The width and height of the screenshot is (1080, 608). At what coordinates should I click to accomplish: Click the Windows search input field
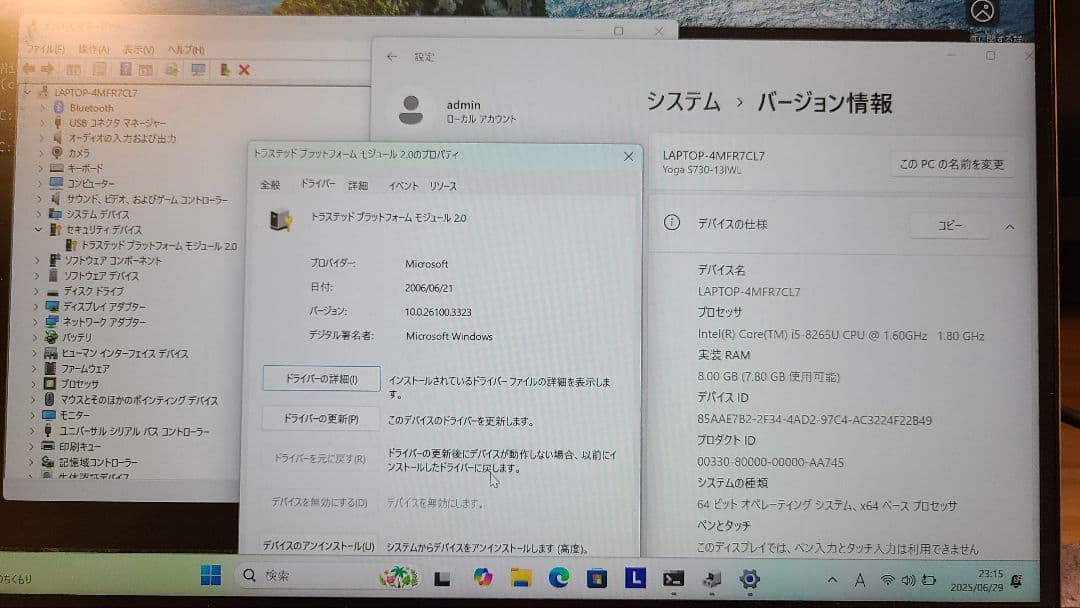coord(300,577)
